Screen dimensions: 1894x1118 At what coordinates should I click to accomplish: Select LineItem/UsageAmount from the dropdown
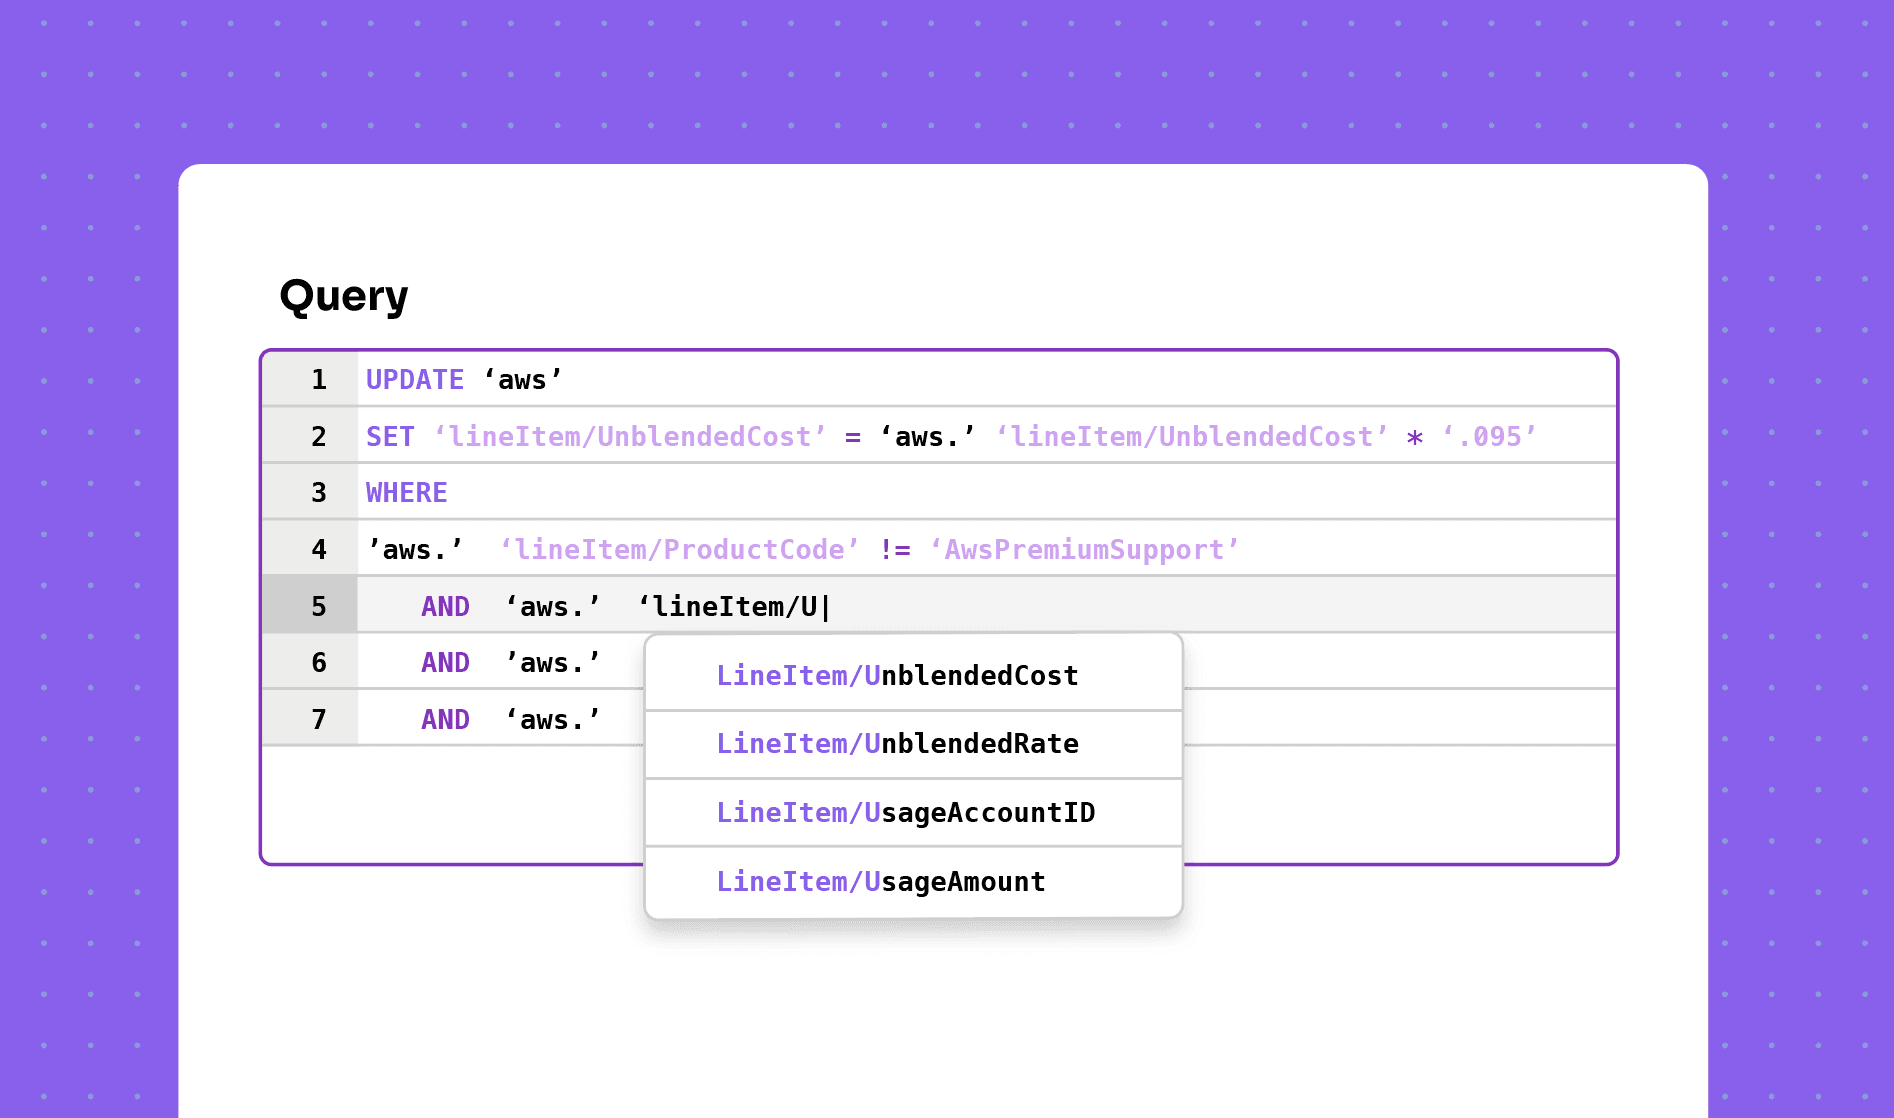(880, 882)
